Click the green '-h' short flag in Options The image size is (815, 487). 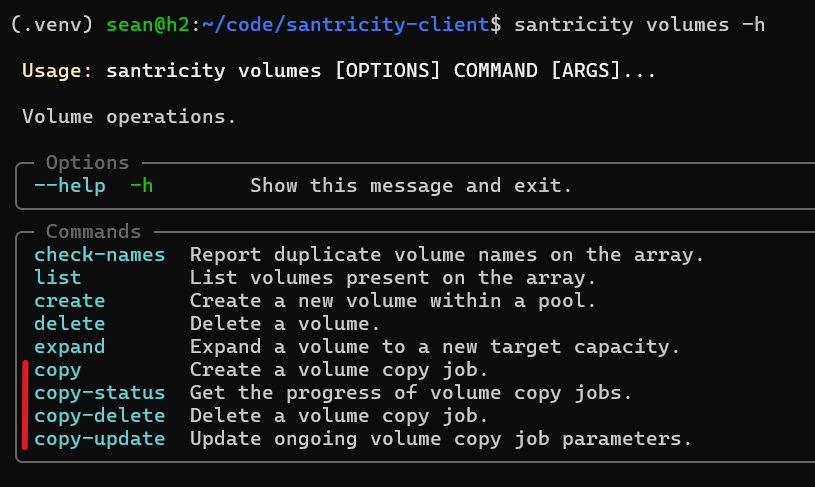point(141,186)
